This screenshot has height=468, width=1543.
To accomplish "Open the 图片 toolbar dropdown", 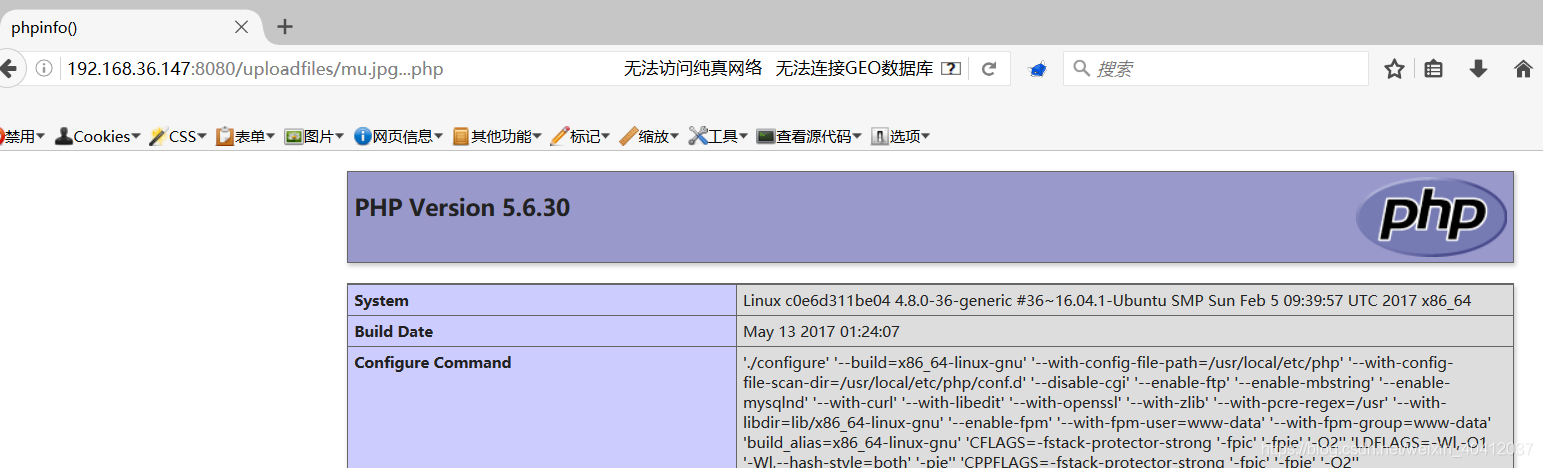I will point(314,137).
